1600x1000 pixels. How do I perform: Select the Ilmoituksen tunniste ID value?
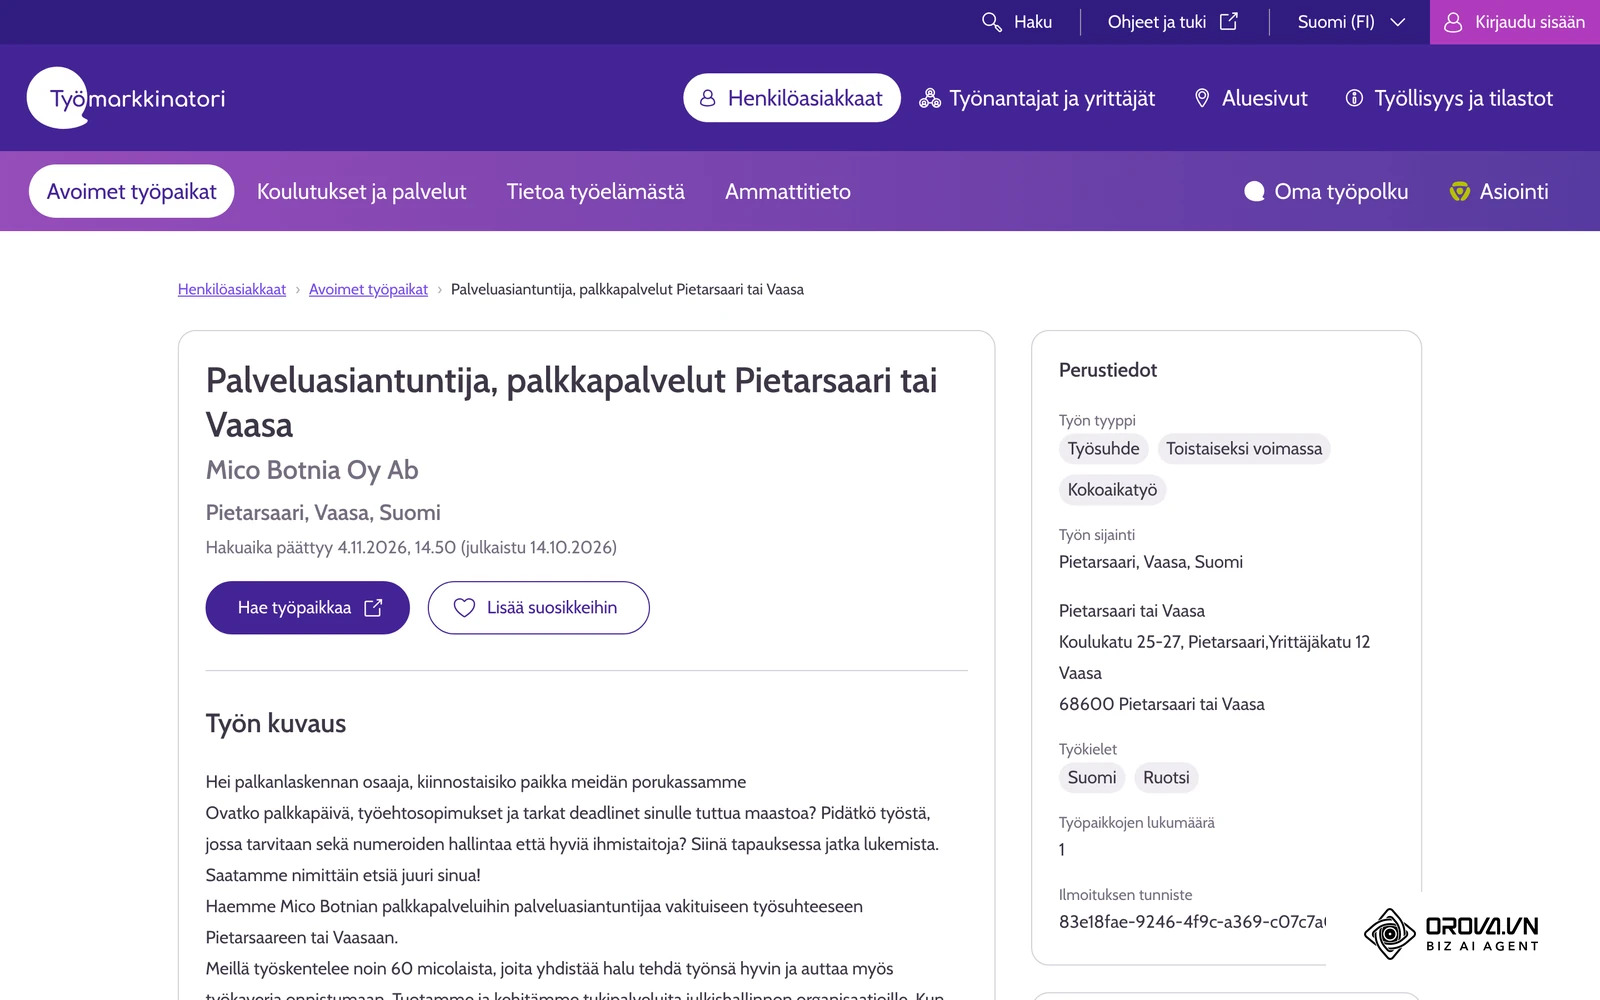point(1192,922)
